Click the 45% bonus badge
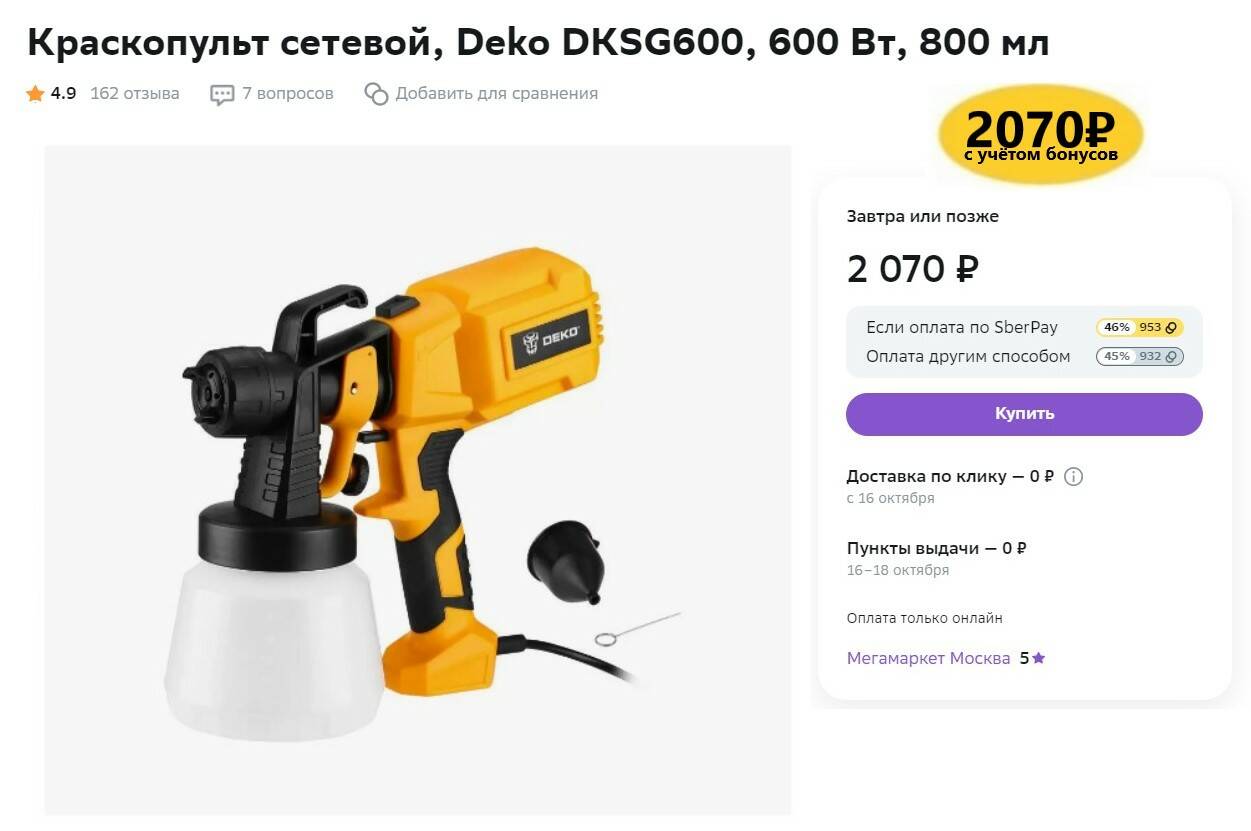Viewport: 1251px width, 831px height. point(1116,357)
